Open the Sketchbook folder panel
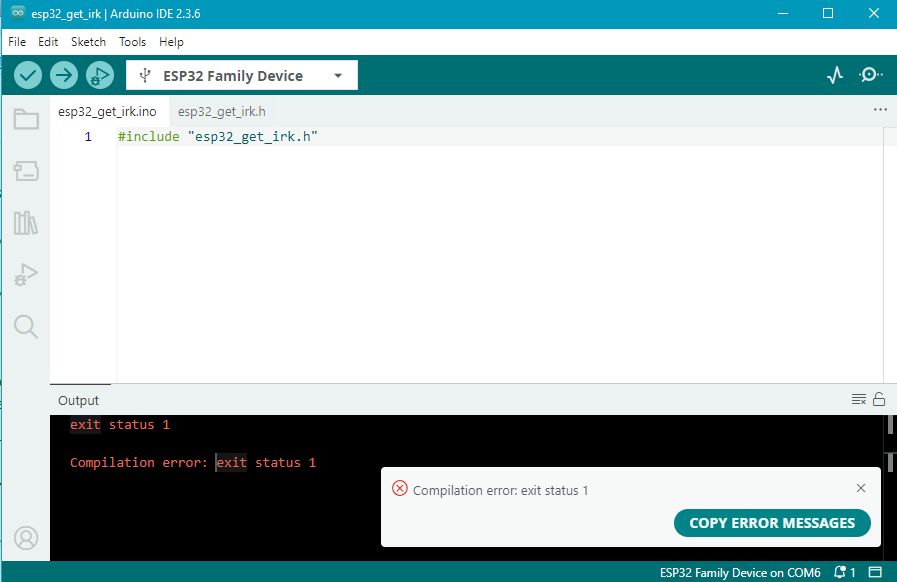Screen dimensions: 897x582 click(x=26, y=119)
